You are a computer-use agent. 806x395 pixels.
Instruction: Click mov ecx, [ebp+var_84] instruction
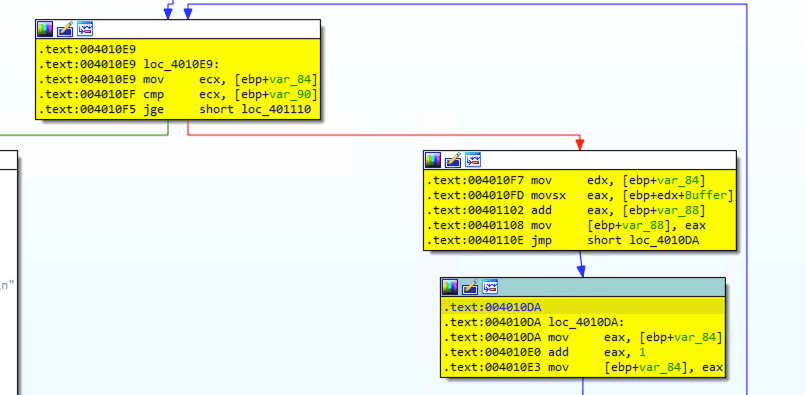pyautogui.click(x=178, y=80)
